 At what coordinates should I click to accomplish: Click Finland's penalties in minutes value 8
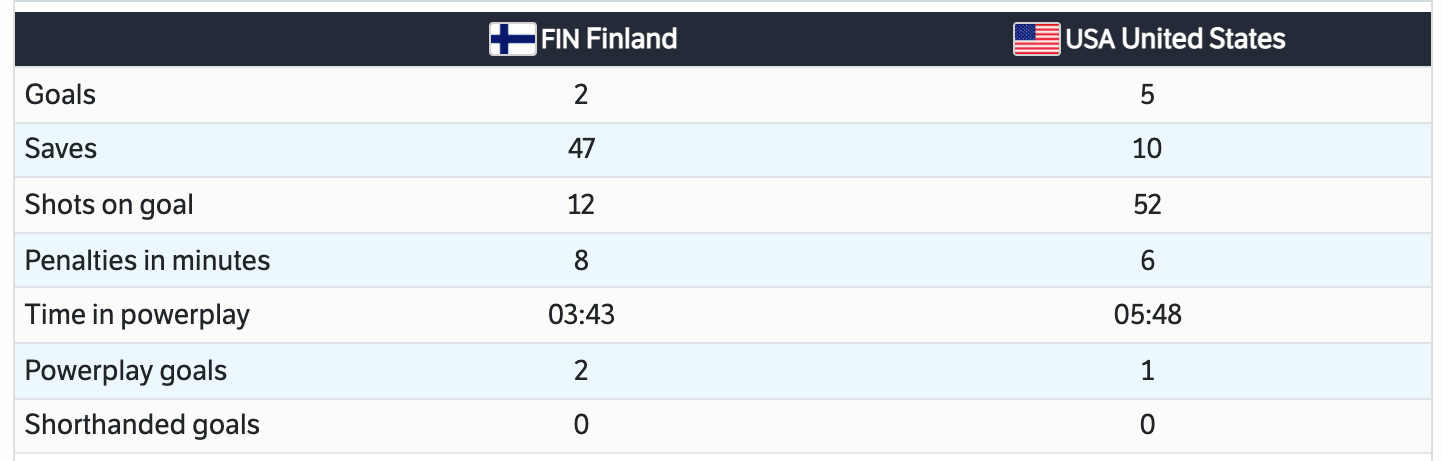click(x=581, y=261)
